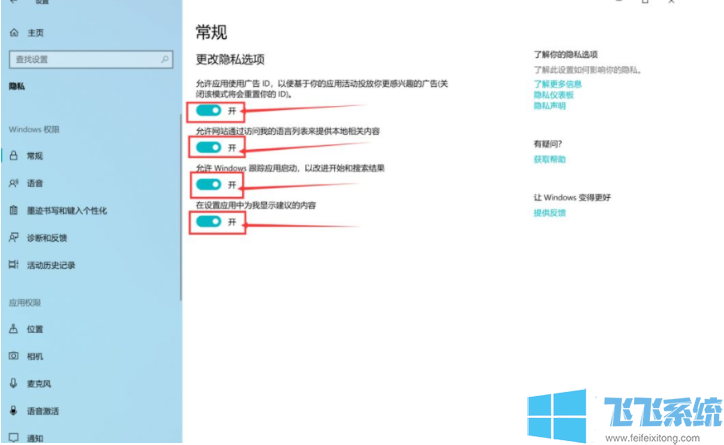Open 相机 permission settings
This screenshot has width=724, height=445.
35,356
